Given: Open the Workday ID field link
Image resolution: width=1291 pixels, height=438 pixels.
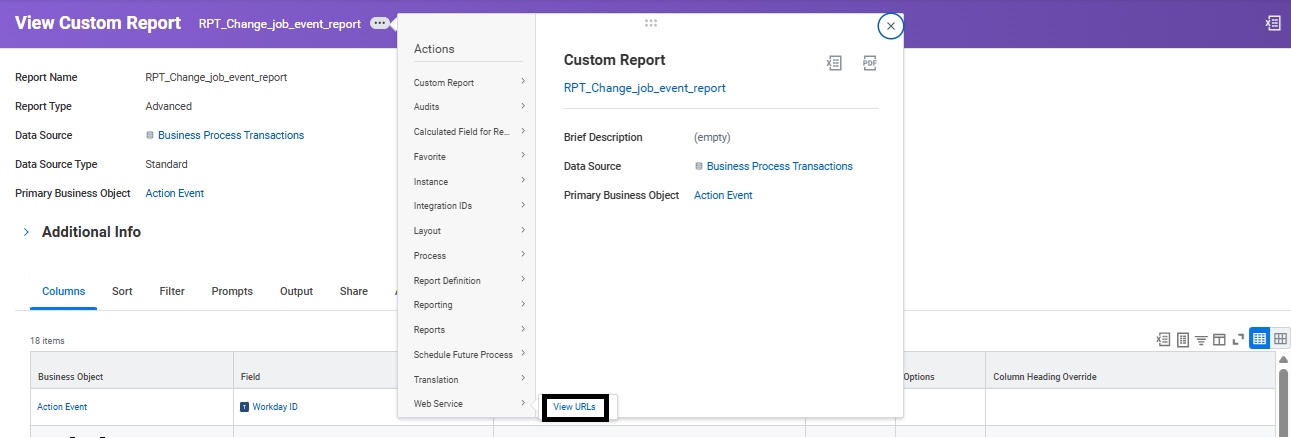Looking at the screenshot, I should (x=275, y=407).
